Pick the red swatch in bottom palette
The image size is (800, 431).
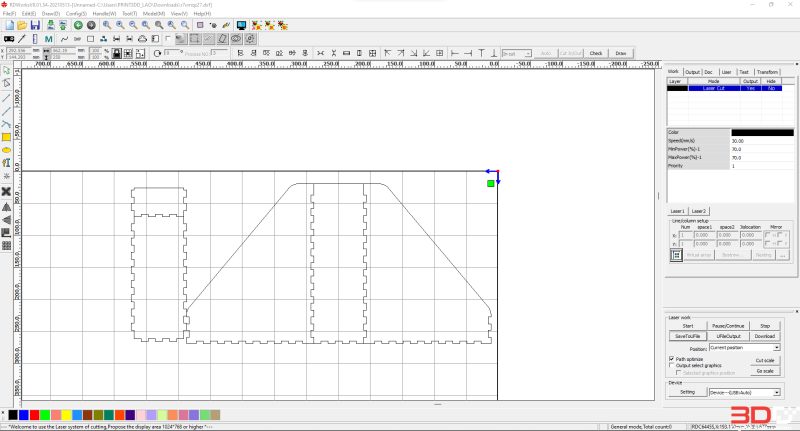[34, 415]
